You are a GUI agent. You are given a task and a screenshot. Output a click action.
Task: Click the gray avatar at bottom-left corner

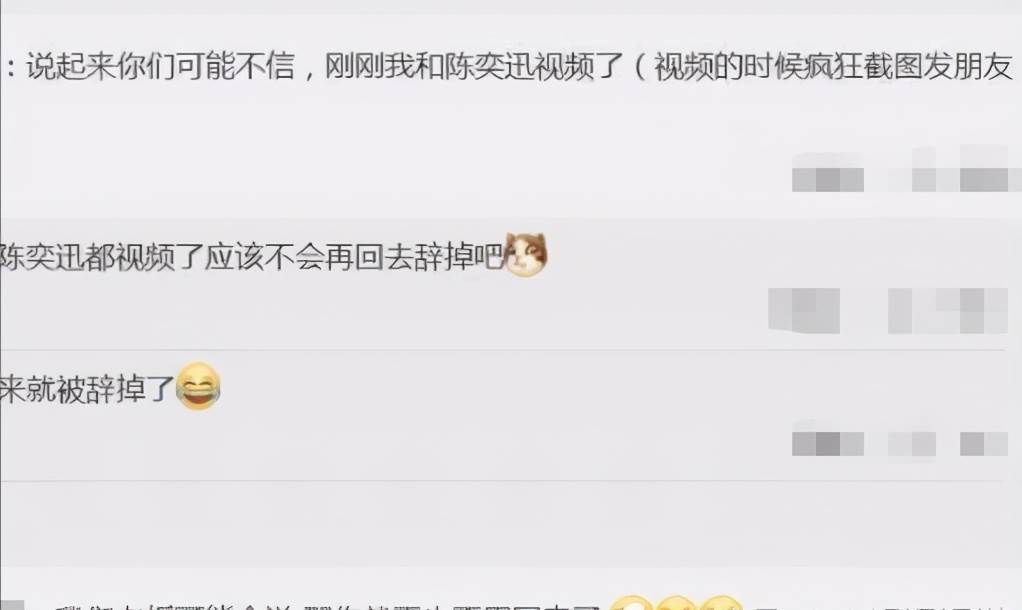pos(12,605)
